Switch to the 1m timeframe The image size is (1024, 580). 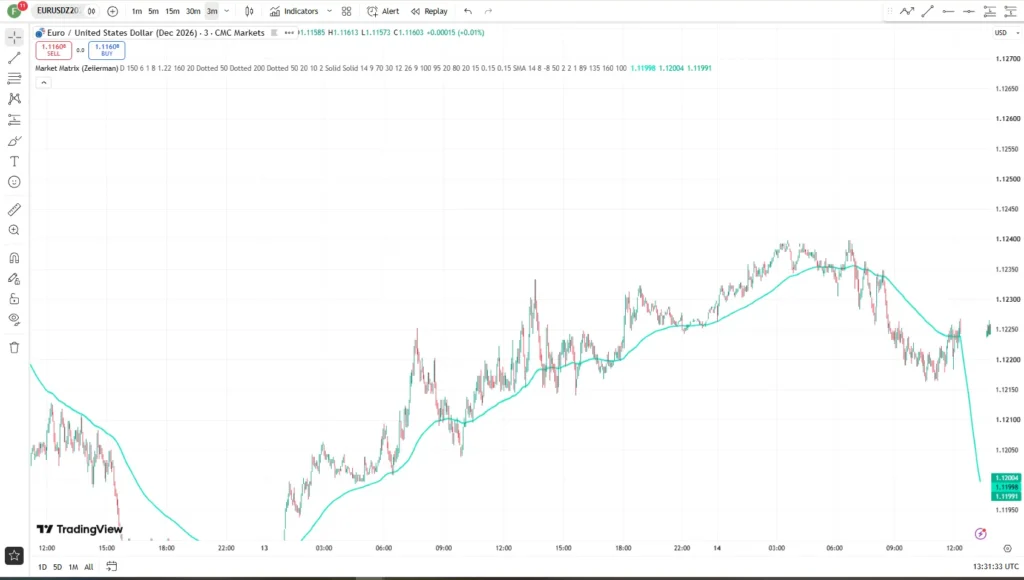[136, 11]
